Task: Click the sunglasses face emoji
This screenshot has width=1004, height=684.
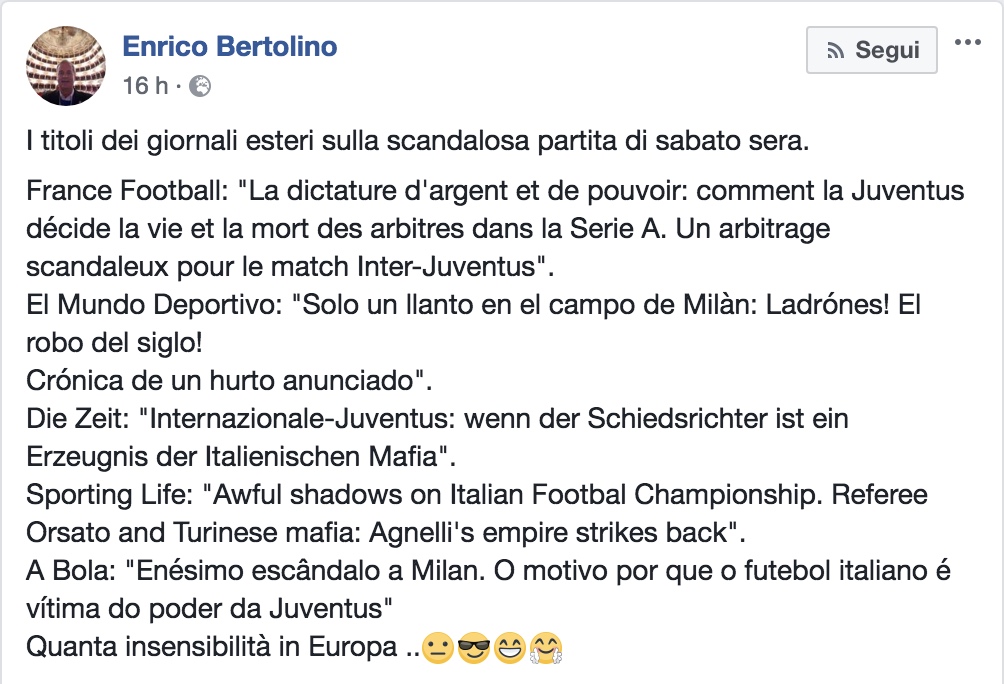Action: [472, 649]
